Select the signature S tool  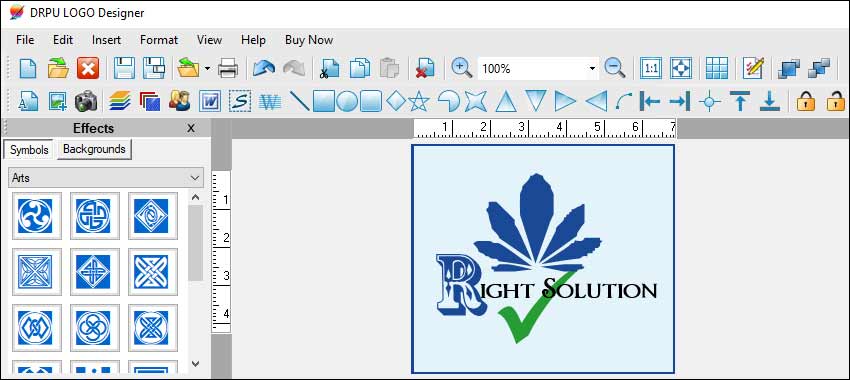(239, 101)
